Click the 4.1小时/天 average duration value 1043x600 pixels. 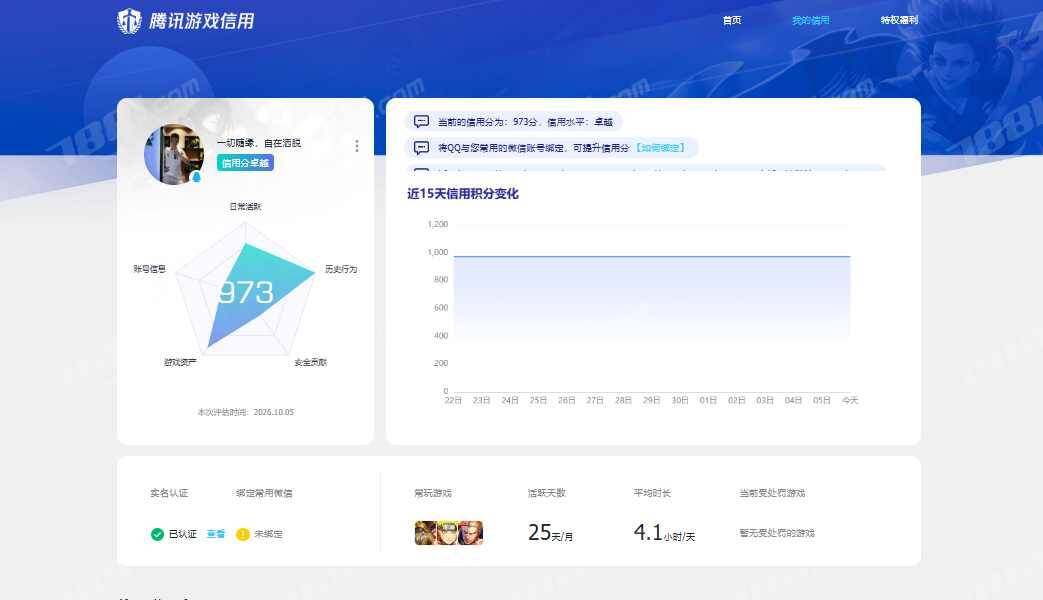coord(664,533)
